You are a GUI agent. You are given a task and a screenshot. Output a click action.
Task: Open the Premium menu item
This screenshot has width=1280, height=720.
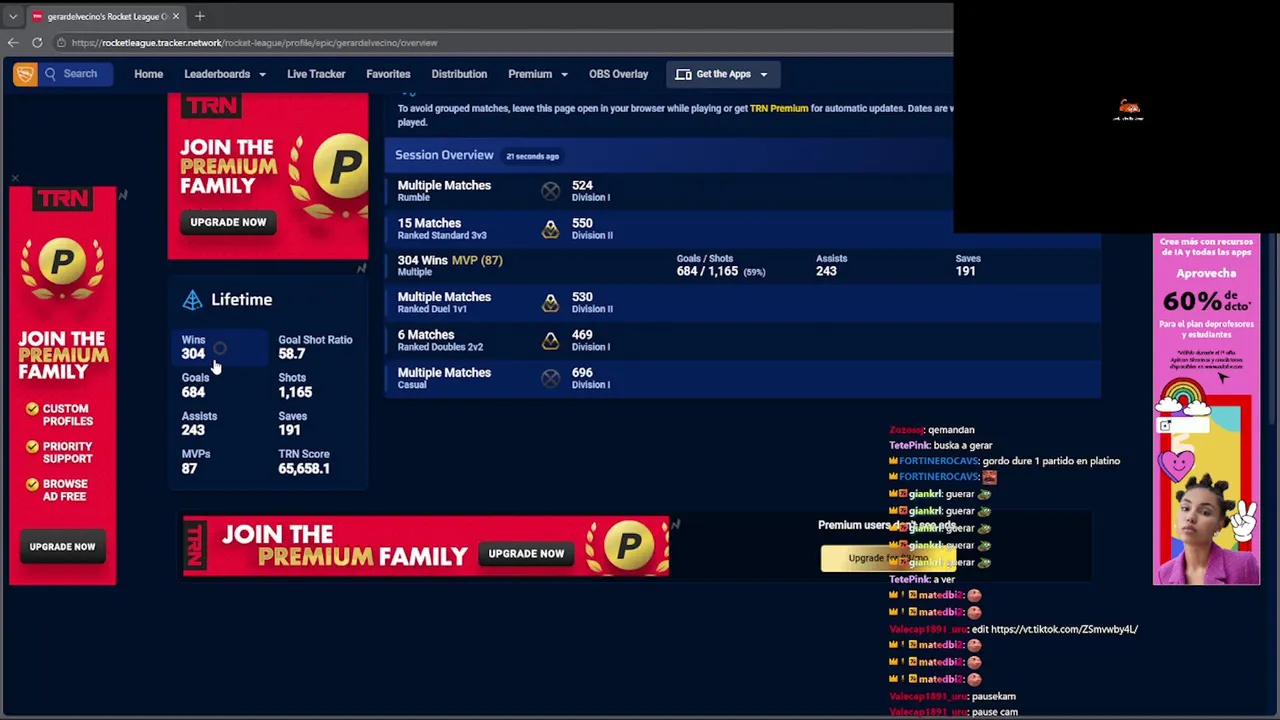point(530,74)
